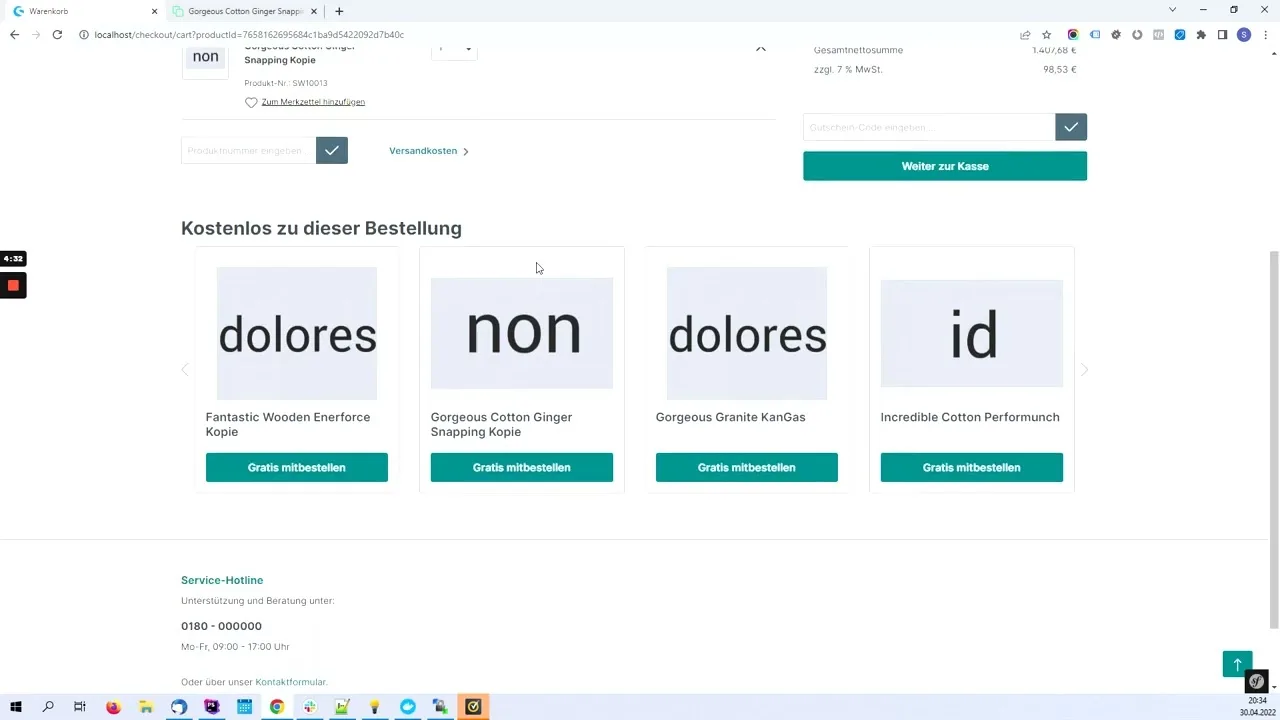
Task: Open the Gorgeous Granite KanGas product image
Action: click(747, 333)
